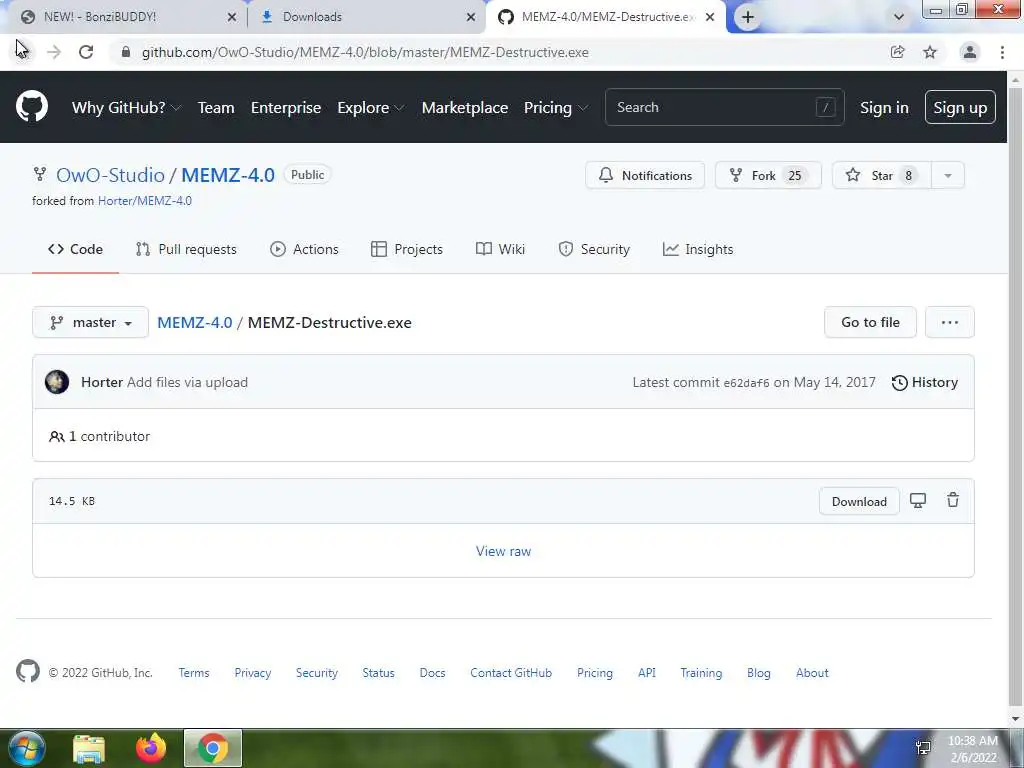The width and height of the screenshot is (1024, 768).
Task: Click the delete file trash icon
Action: [953, 500]
